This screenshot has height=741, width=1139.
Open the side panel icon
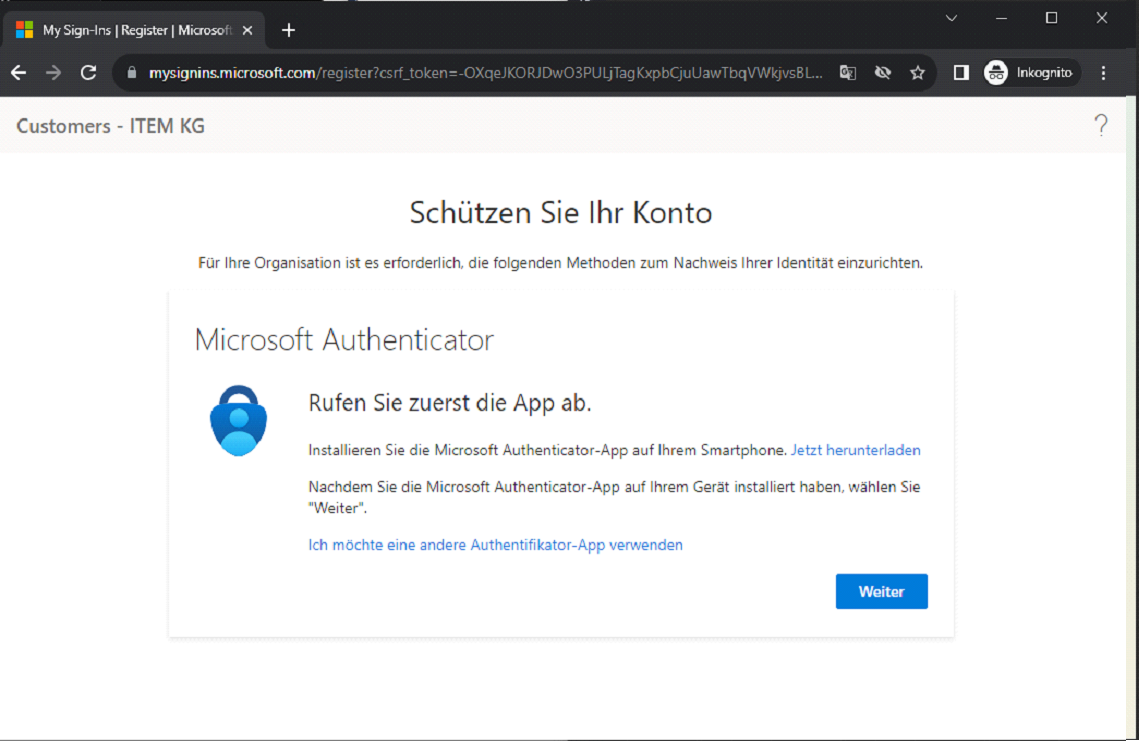tap(961, 73)
